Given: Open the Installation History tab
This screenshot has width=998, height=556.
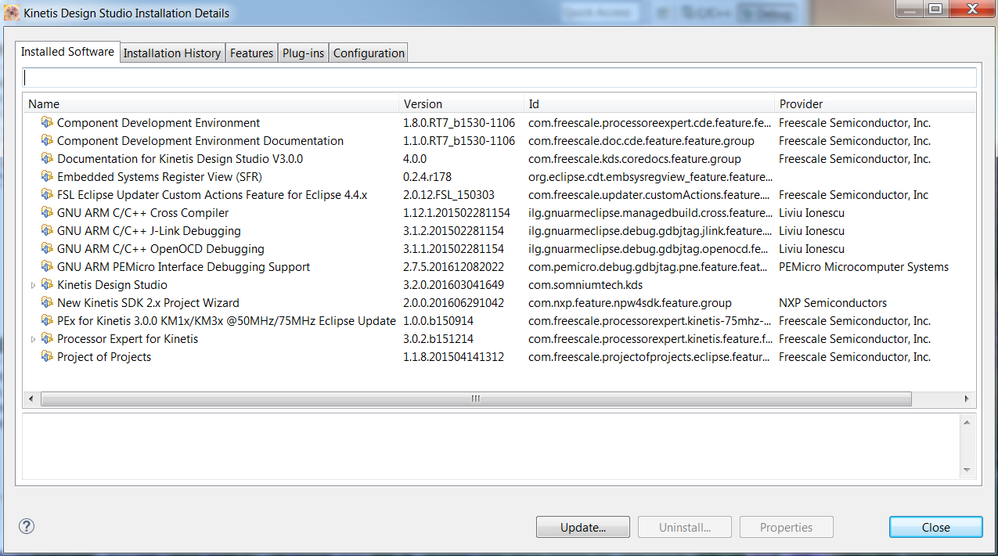Looking at the screenshot, I should [x=172, y=53].
